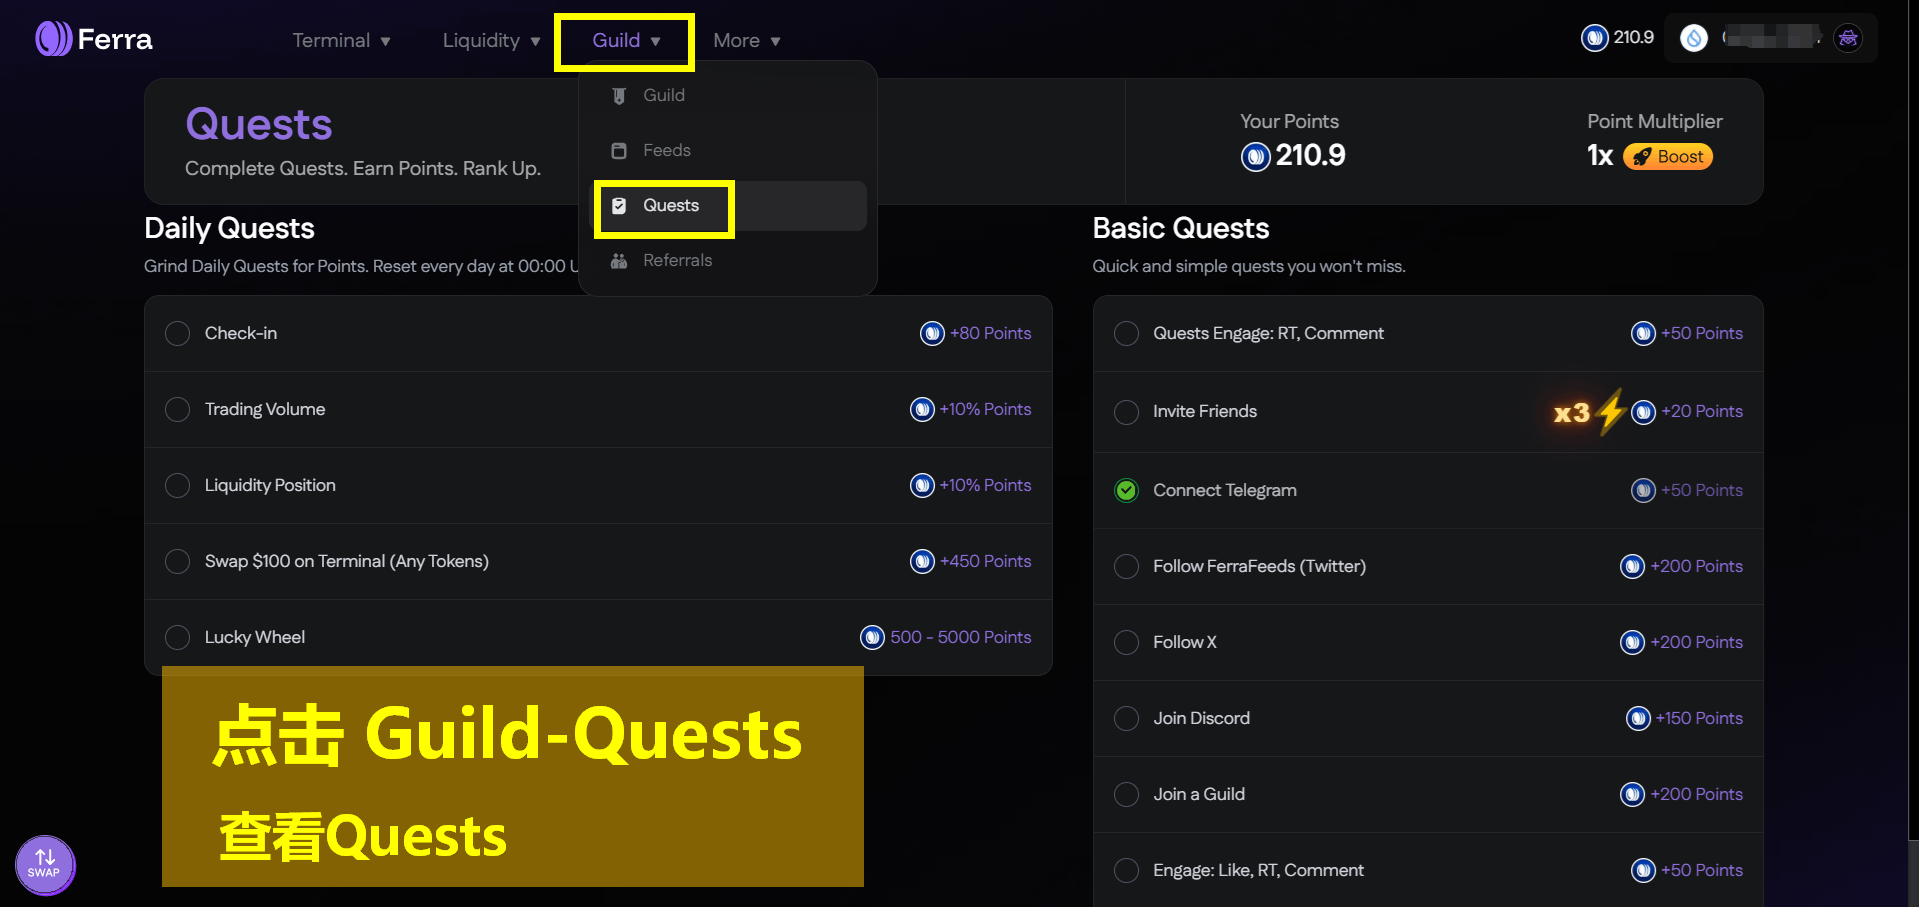
Task: Click the coin icon for Follow FerraFeeds reward
Action: pos(1632,566)
